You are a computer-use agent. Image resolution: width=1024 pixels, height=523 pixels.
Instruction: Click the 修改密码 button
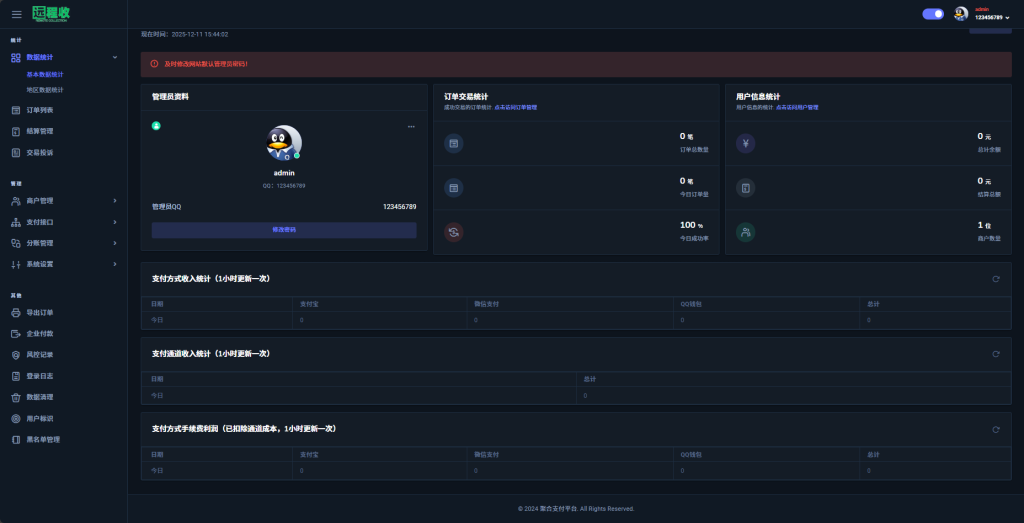coord(284,230)
